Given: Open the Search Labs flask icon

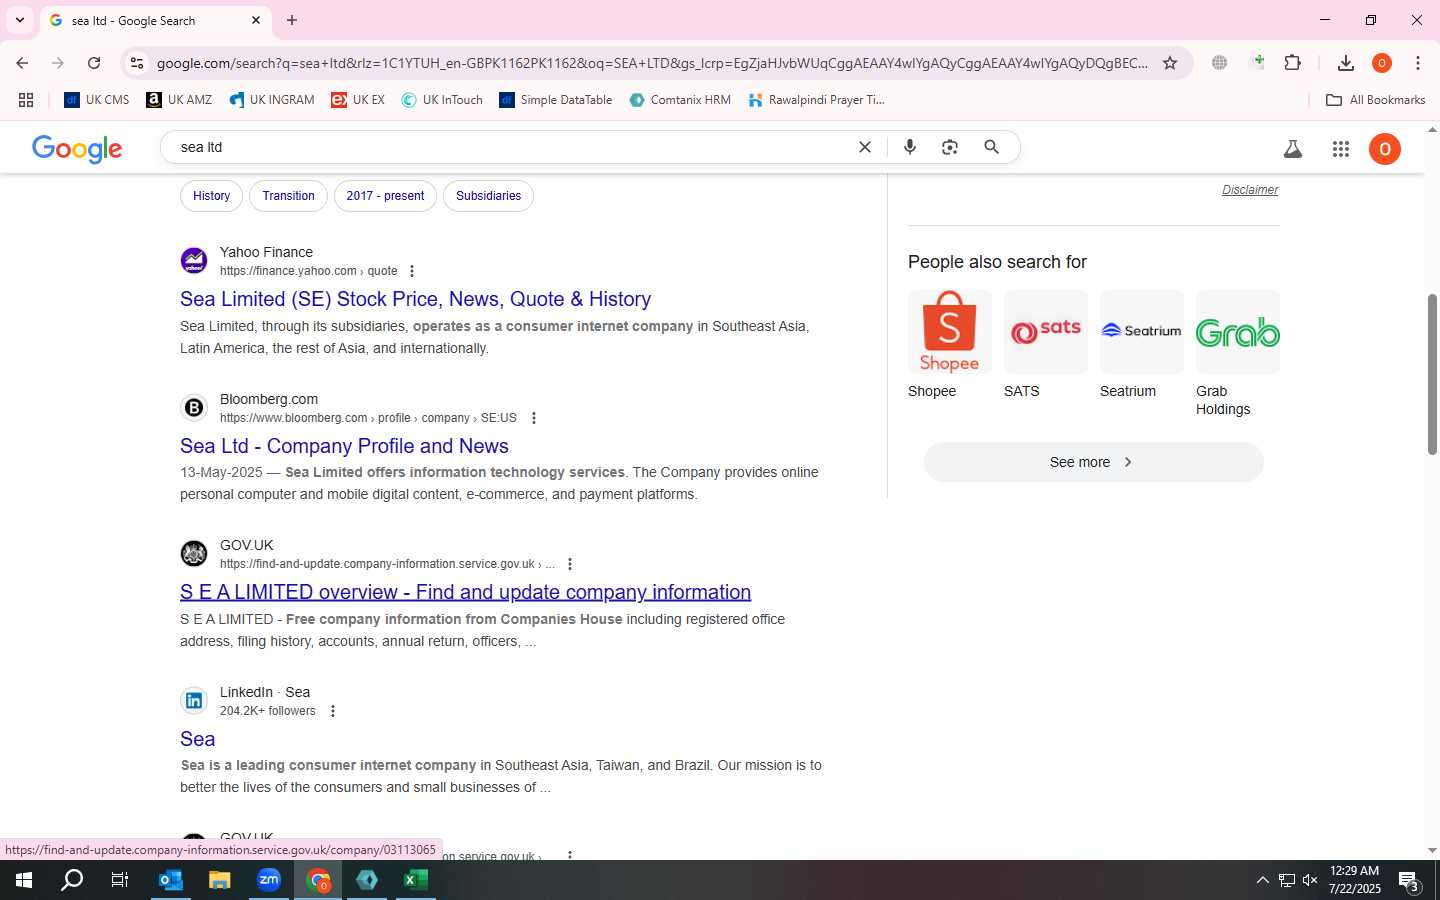Looking at the screenshot, I should coord(1293,149).
